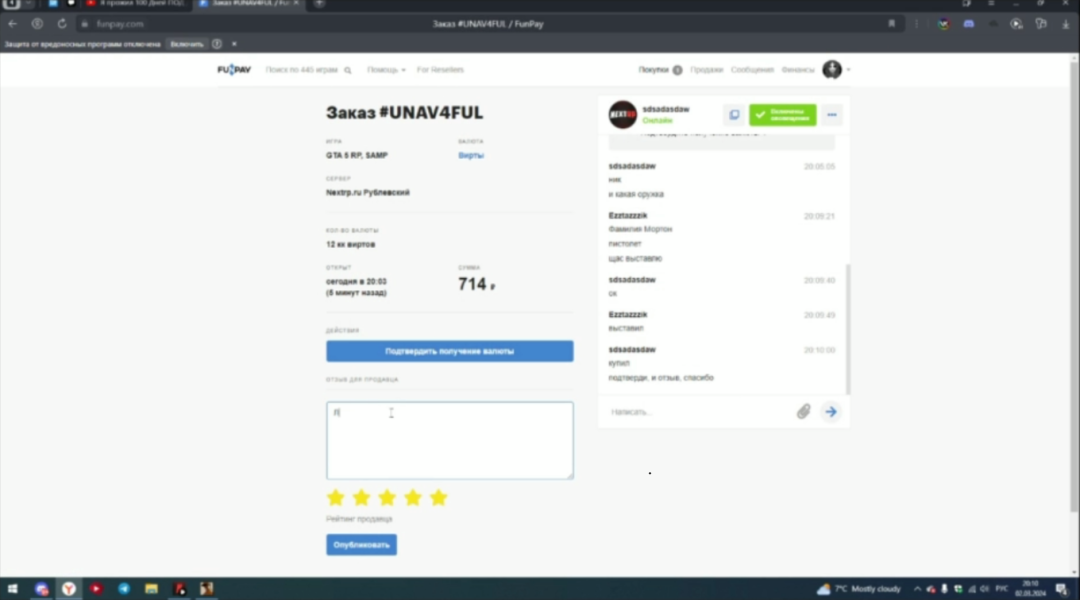The image size is (1080, 600).
Task: Open the weather widget Mostly cloudy
Action: [x=859, y=589]
